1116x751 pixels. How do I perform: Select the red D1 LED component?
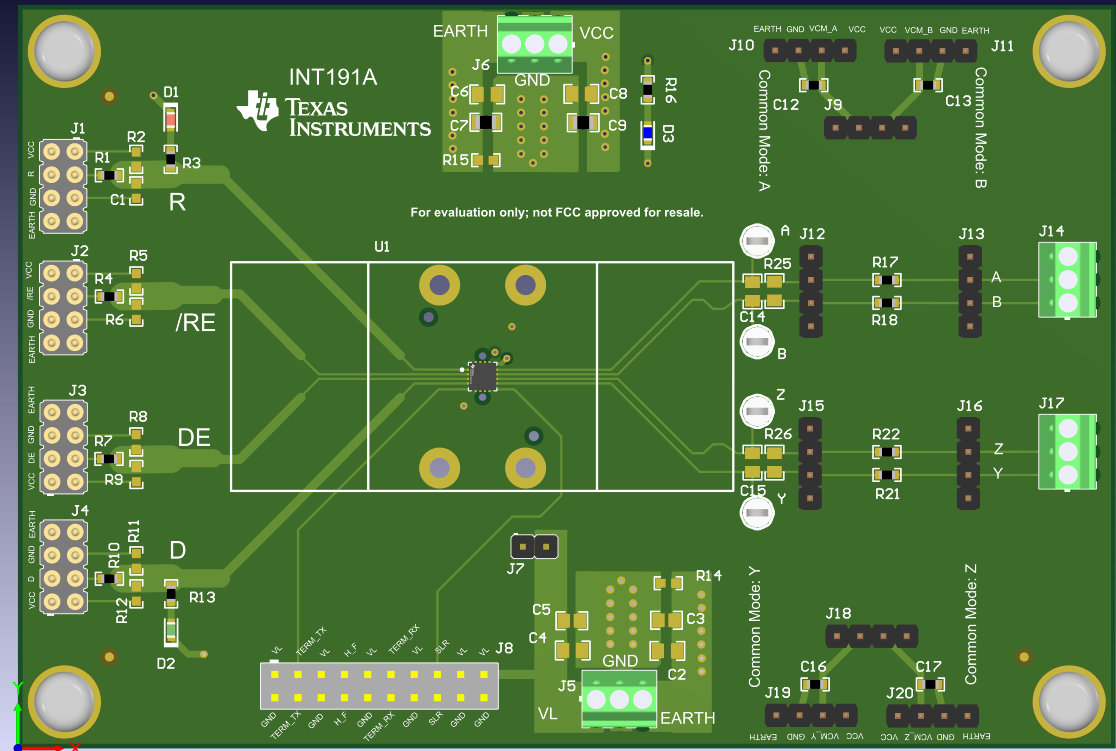pos(170,120)
